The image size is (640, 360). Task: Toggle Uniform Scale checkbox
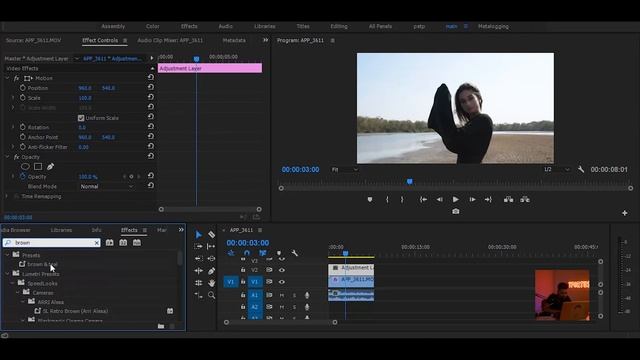pyautogui.click(x=81, y=118)
